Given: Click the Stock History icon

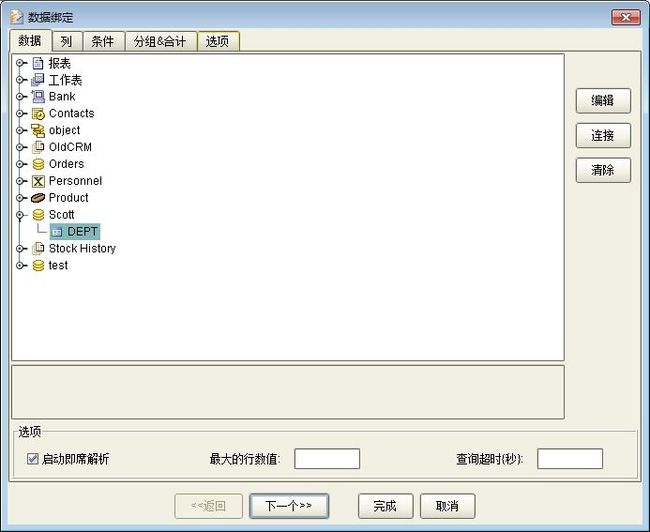Looking at the screenshot, I should pyautogui.click(x=38, y=248).
